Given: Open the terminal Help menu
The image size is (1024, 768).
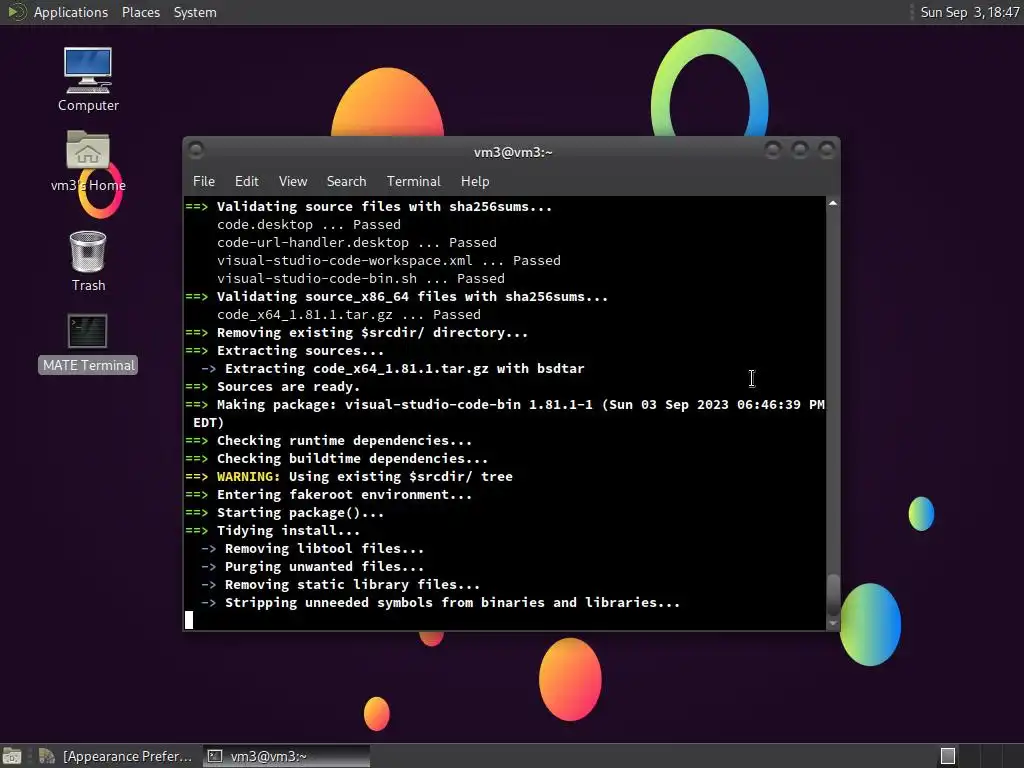Looking at the screenshot, I should tap(475, 182).
